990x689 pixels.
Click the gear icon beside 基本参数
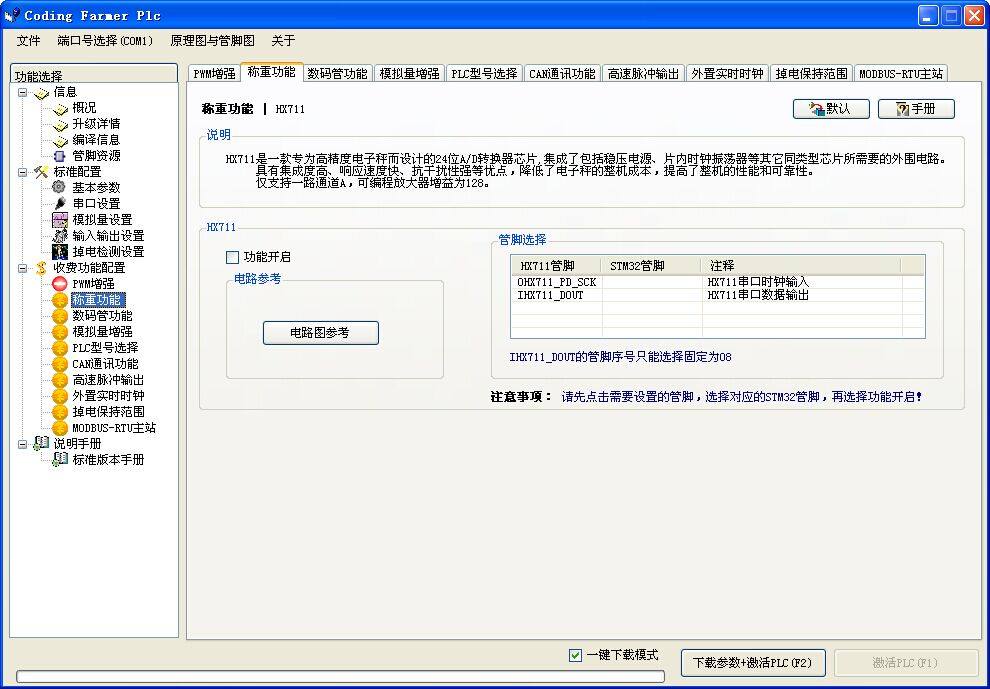coord(59,187)
